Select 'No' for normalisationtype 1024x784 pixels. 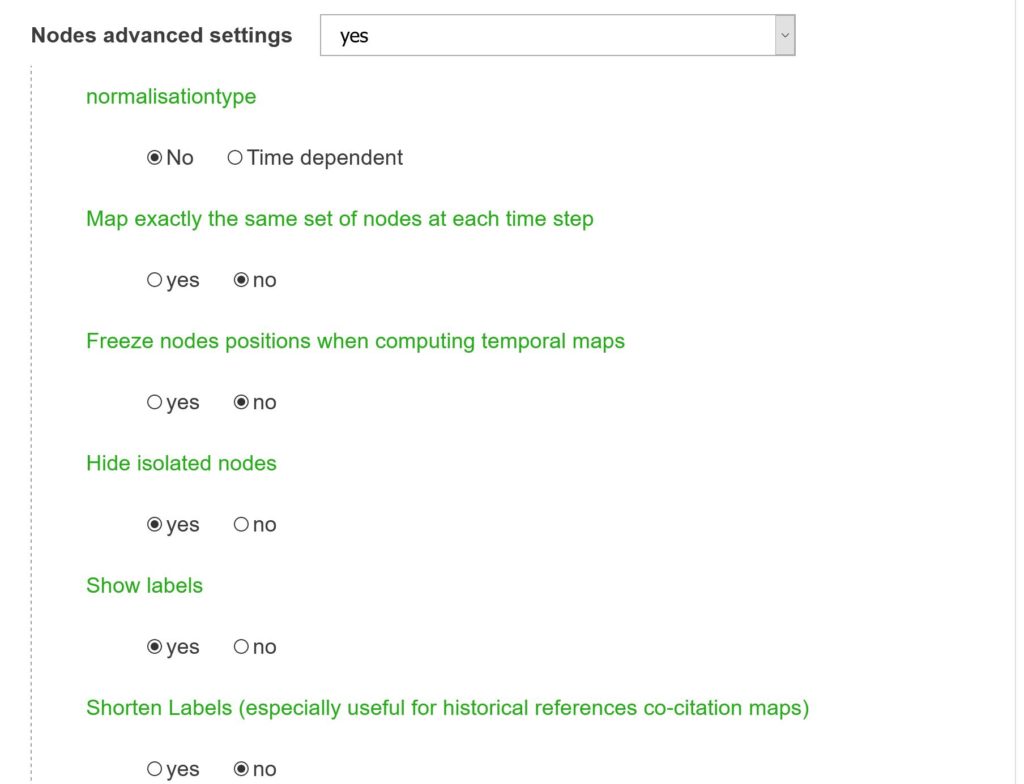[x=153, y=157]
